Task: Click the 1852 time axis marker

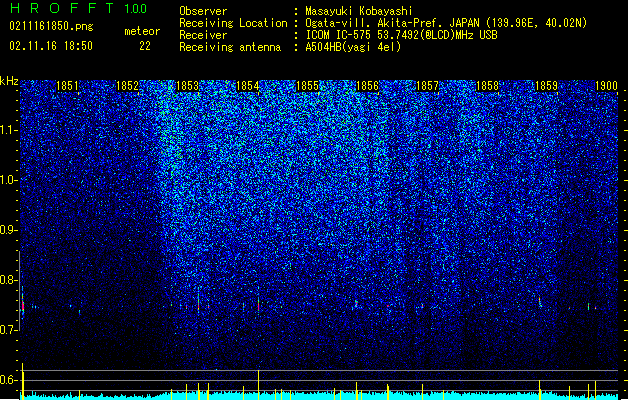Action: pos(127,86)
